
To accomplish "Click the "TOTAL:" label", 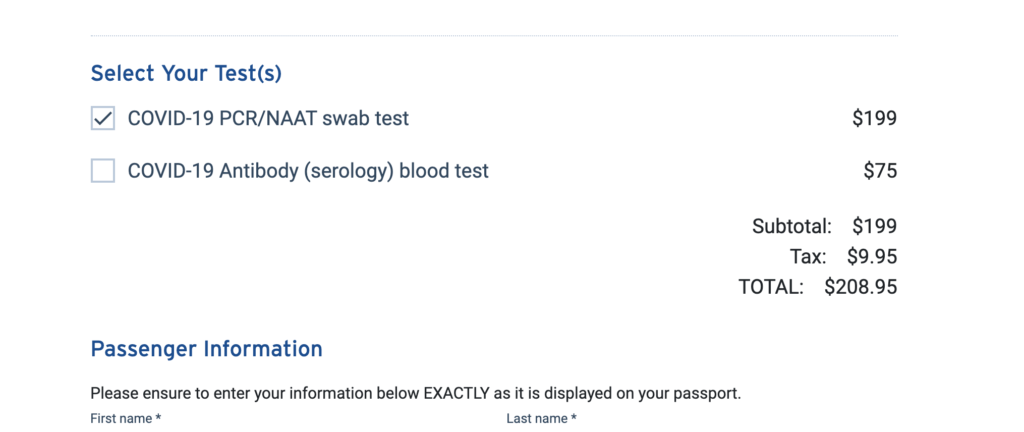I will tap(771, 288).
